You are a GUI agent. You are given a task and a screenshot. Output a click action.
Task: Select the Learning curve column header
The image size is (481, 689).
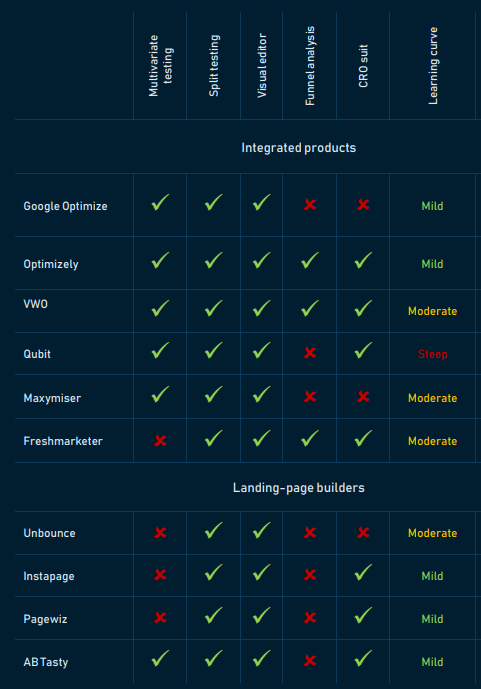pyautogui.click(x=433, y=66)
